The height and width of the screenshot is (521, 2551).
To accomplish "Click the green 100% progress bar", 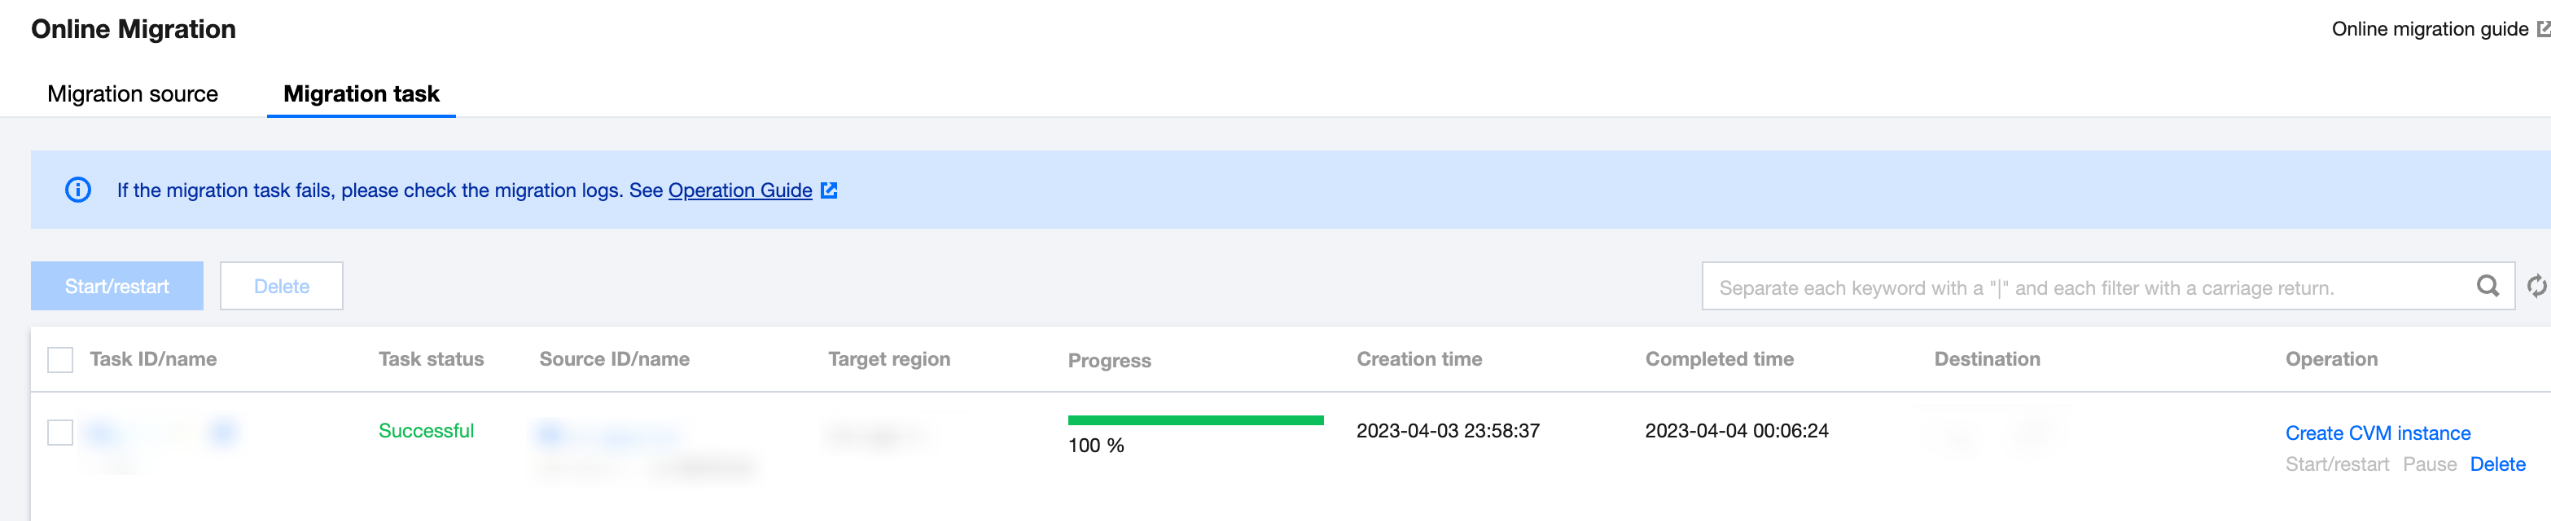I will pyautogui.click(x=1195, y=420).
